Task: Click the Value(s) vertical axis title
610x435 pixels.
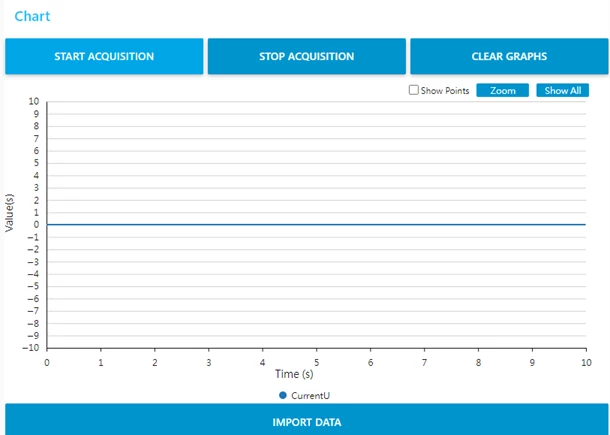Action: pyautogui.click(x=9, y=212)
